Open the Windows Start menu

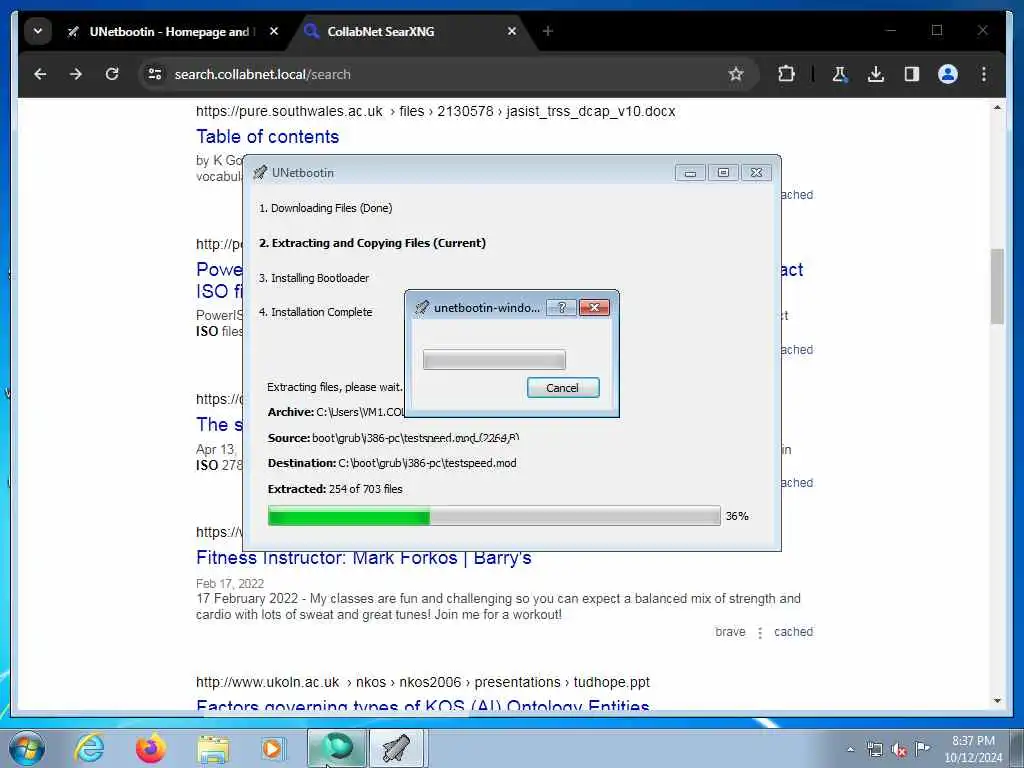(27, 748)
